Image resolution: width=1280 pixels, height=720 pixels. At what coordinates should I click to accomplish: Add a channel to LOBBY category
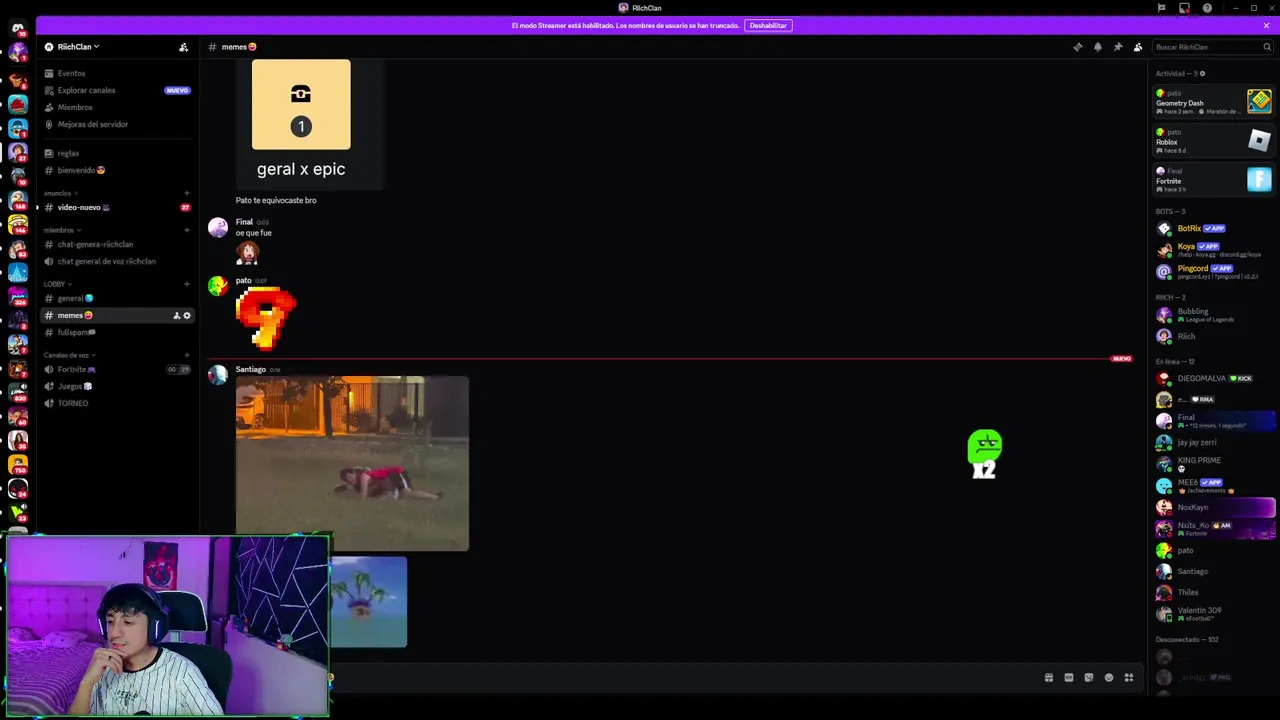pos(187,284)
